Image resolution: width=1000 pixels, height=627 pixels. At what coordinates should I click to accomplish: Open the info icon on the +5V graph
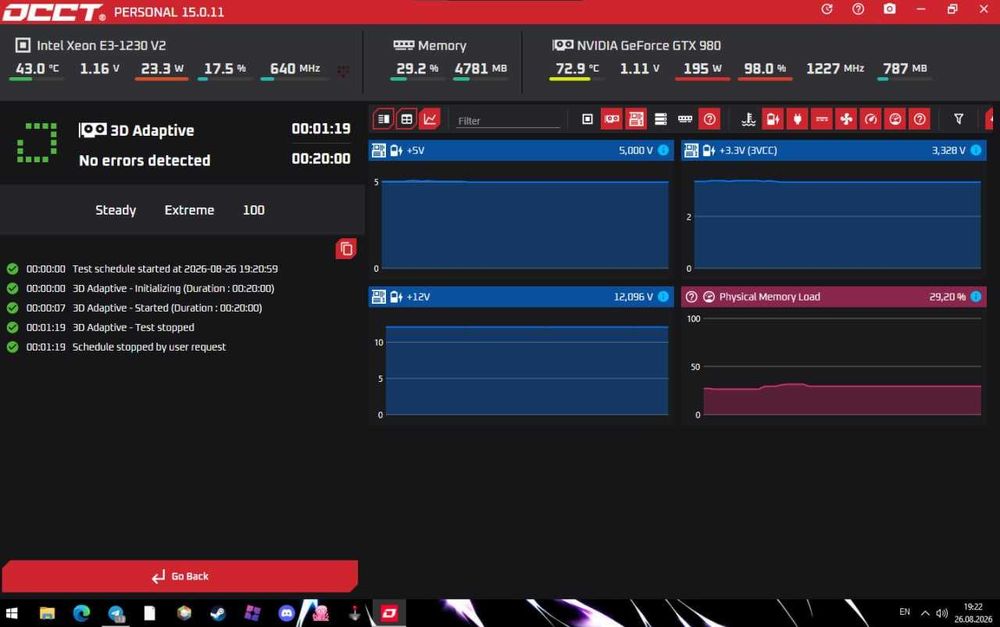click(663, 151)
